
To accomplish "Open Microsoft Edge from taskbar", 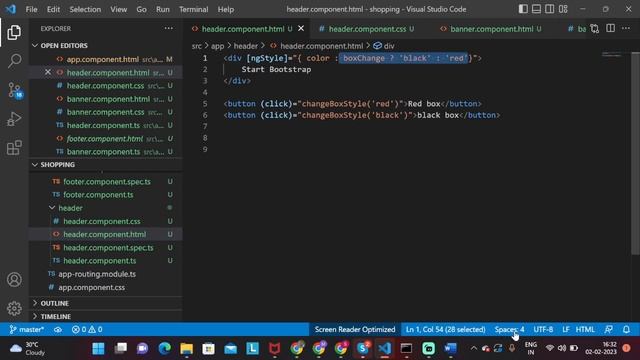I will click(x=164, y=348).
